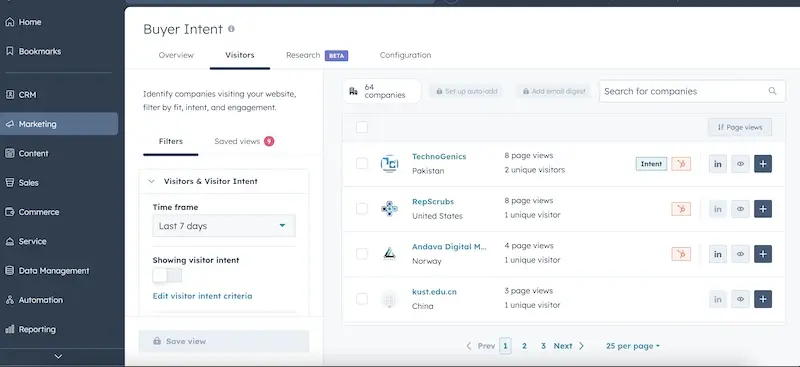The width and height of the screenshot is (800, 367).
Task: Add kust.edu.cn with the plus button
Action: point(763,299)
